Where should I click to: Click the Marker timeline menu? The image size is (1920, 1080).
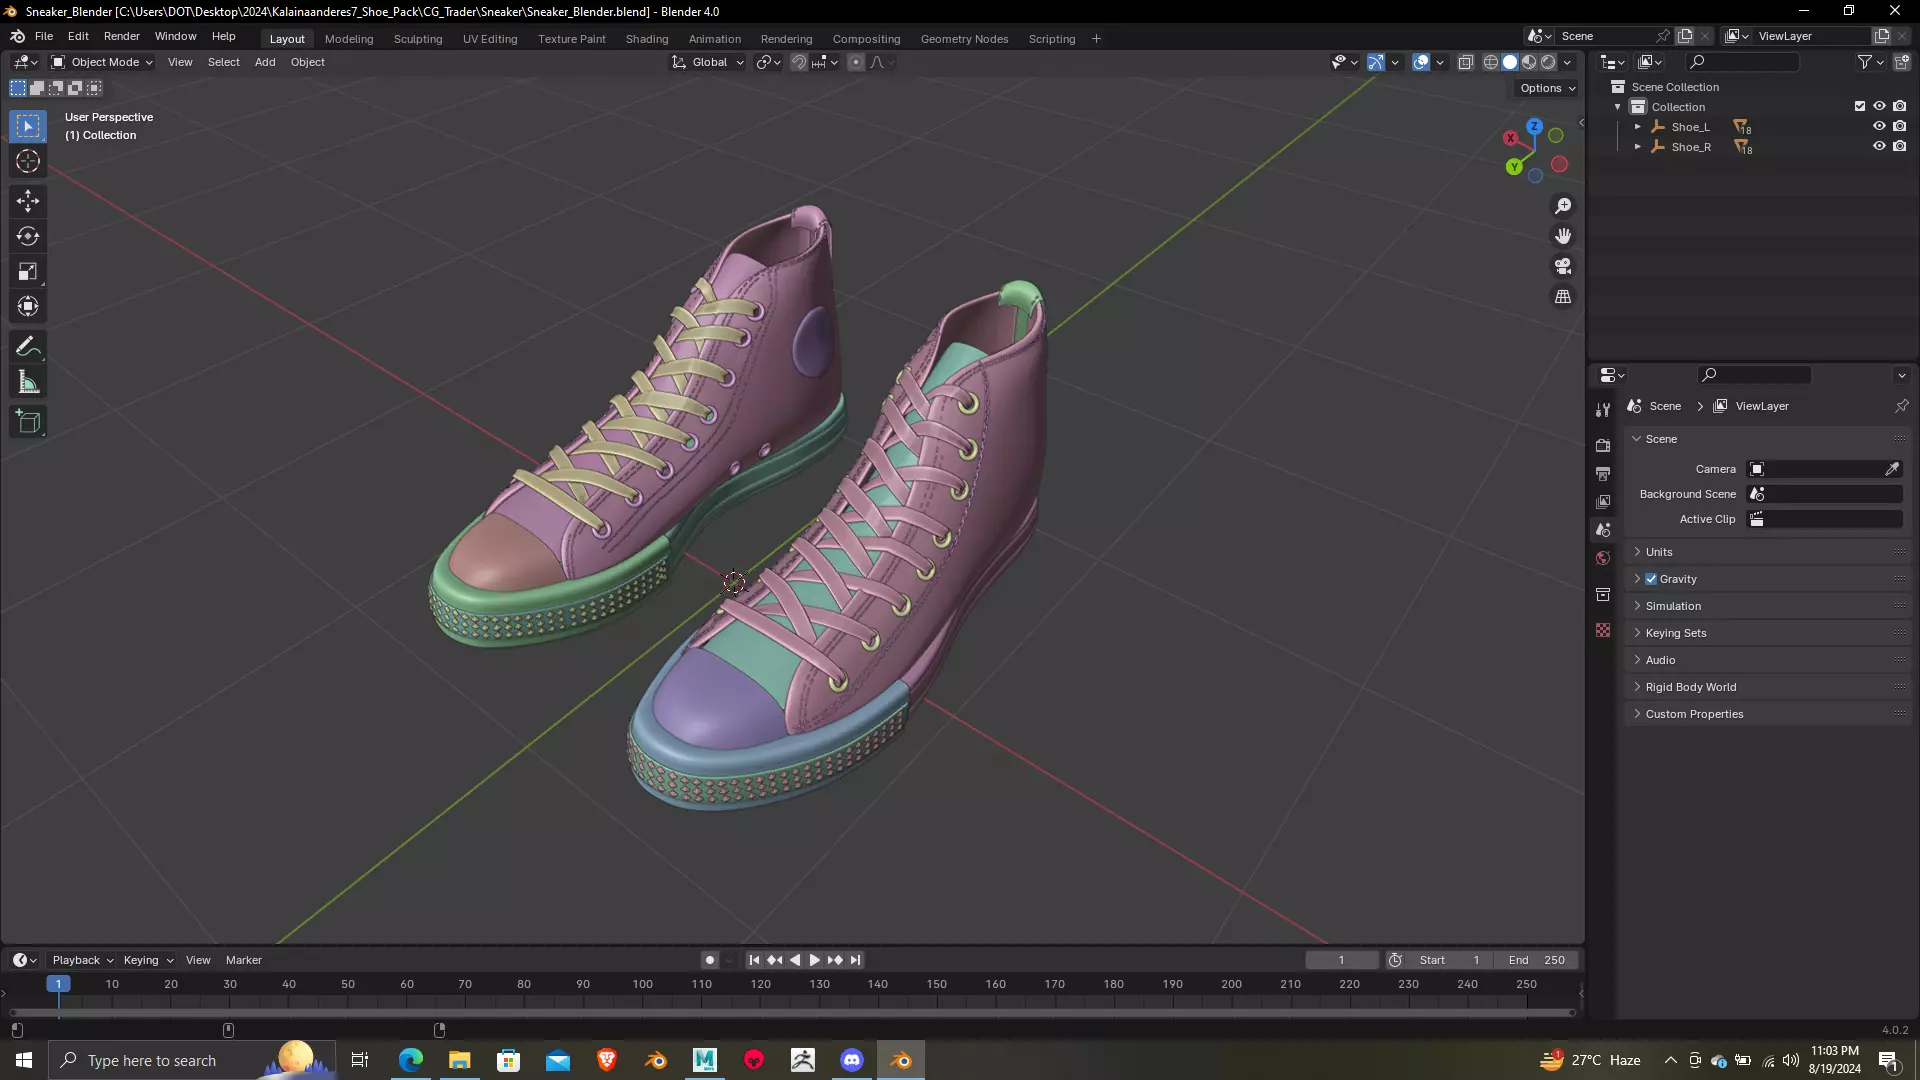(244, 960)
